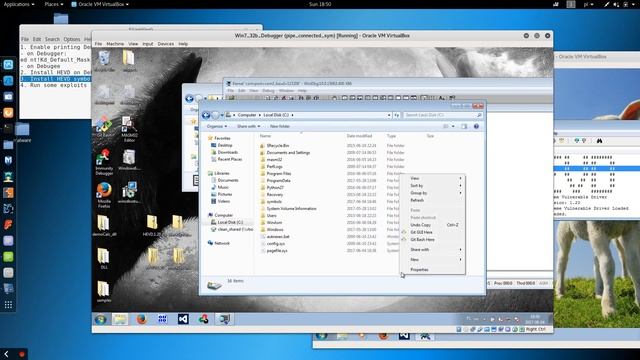
Task: Select Pictures under Libraries
Action: (x=224, y=194)
